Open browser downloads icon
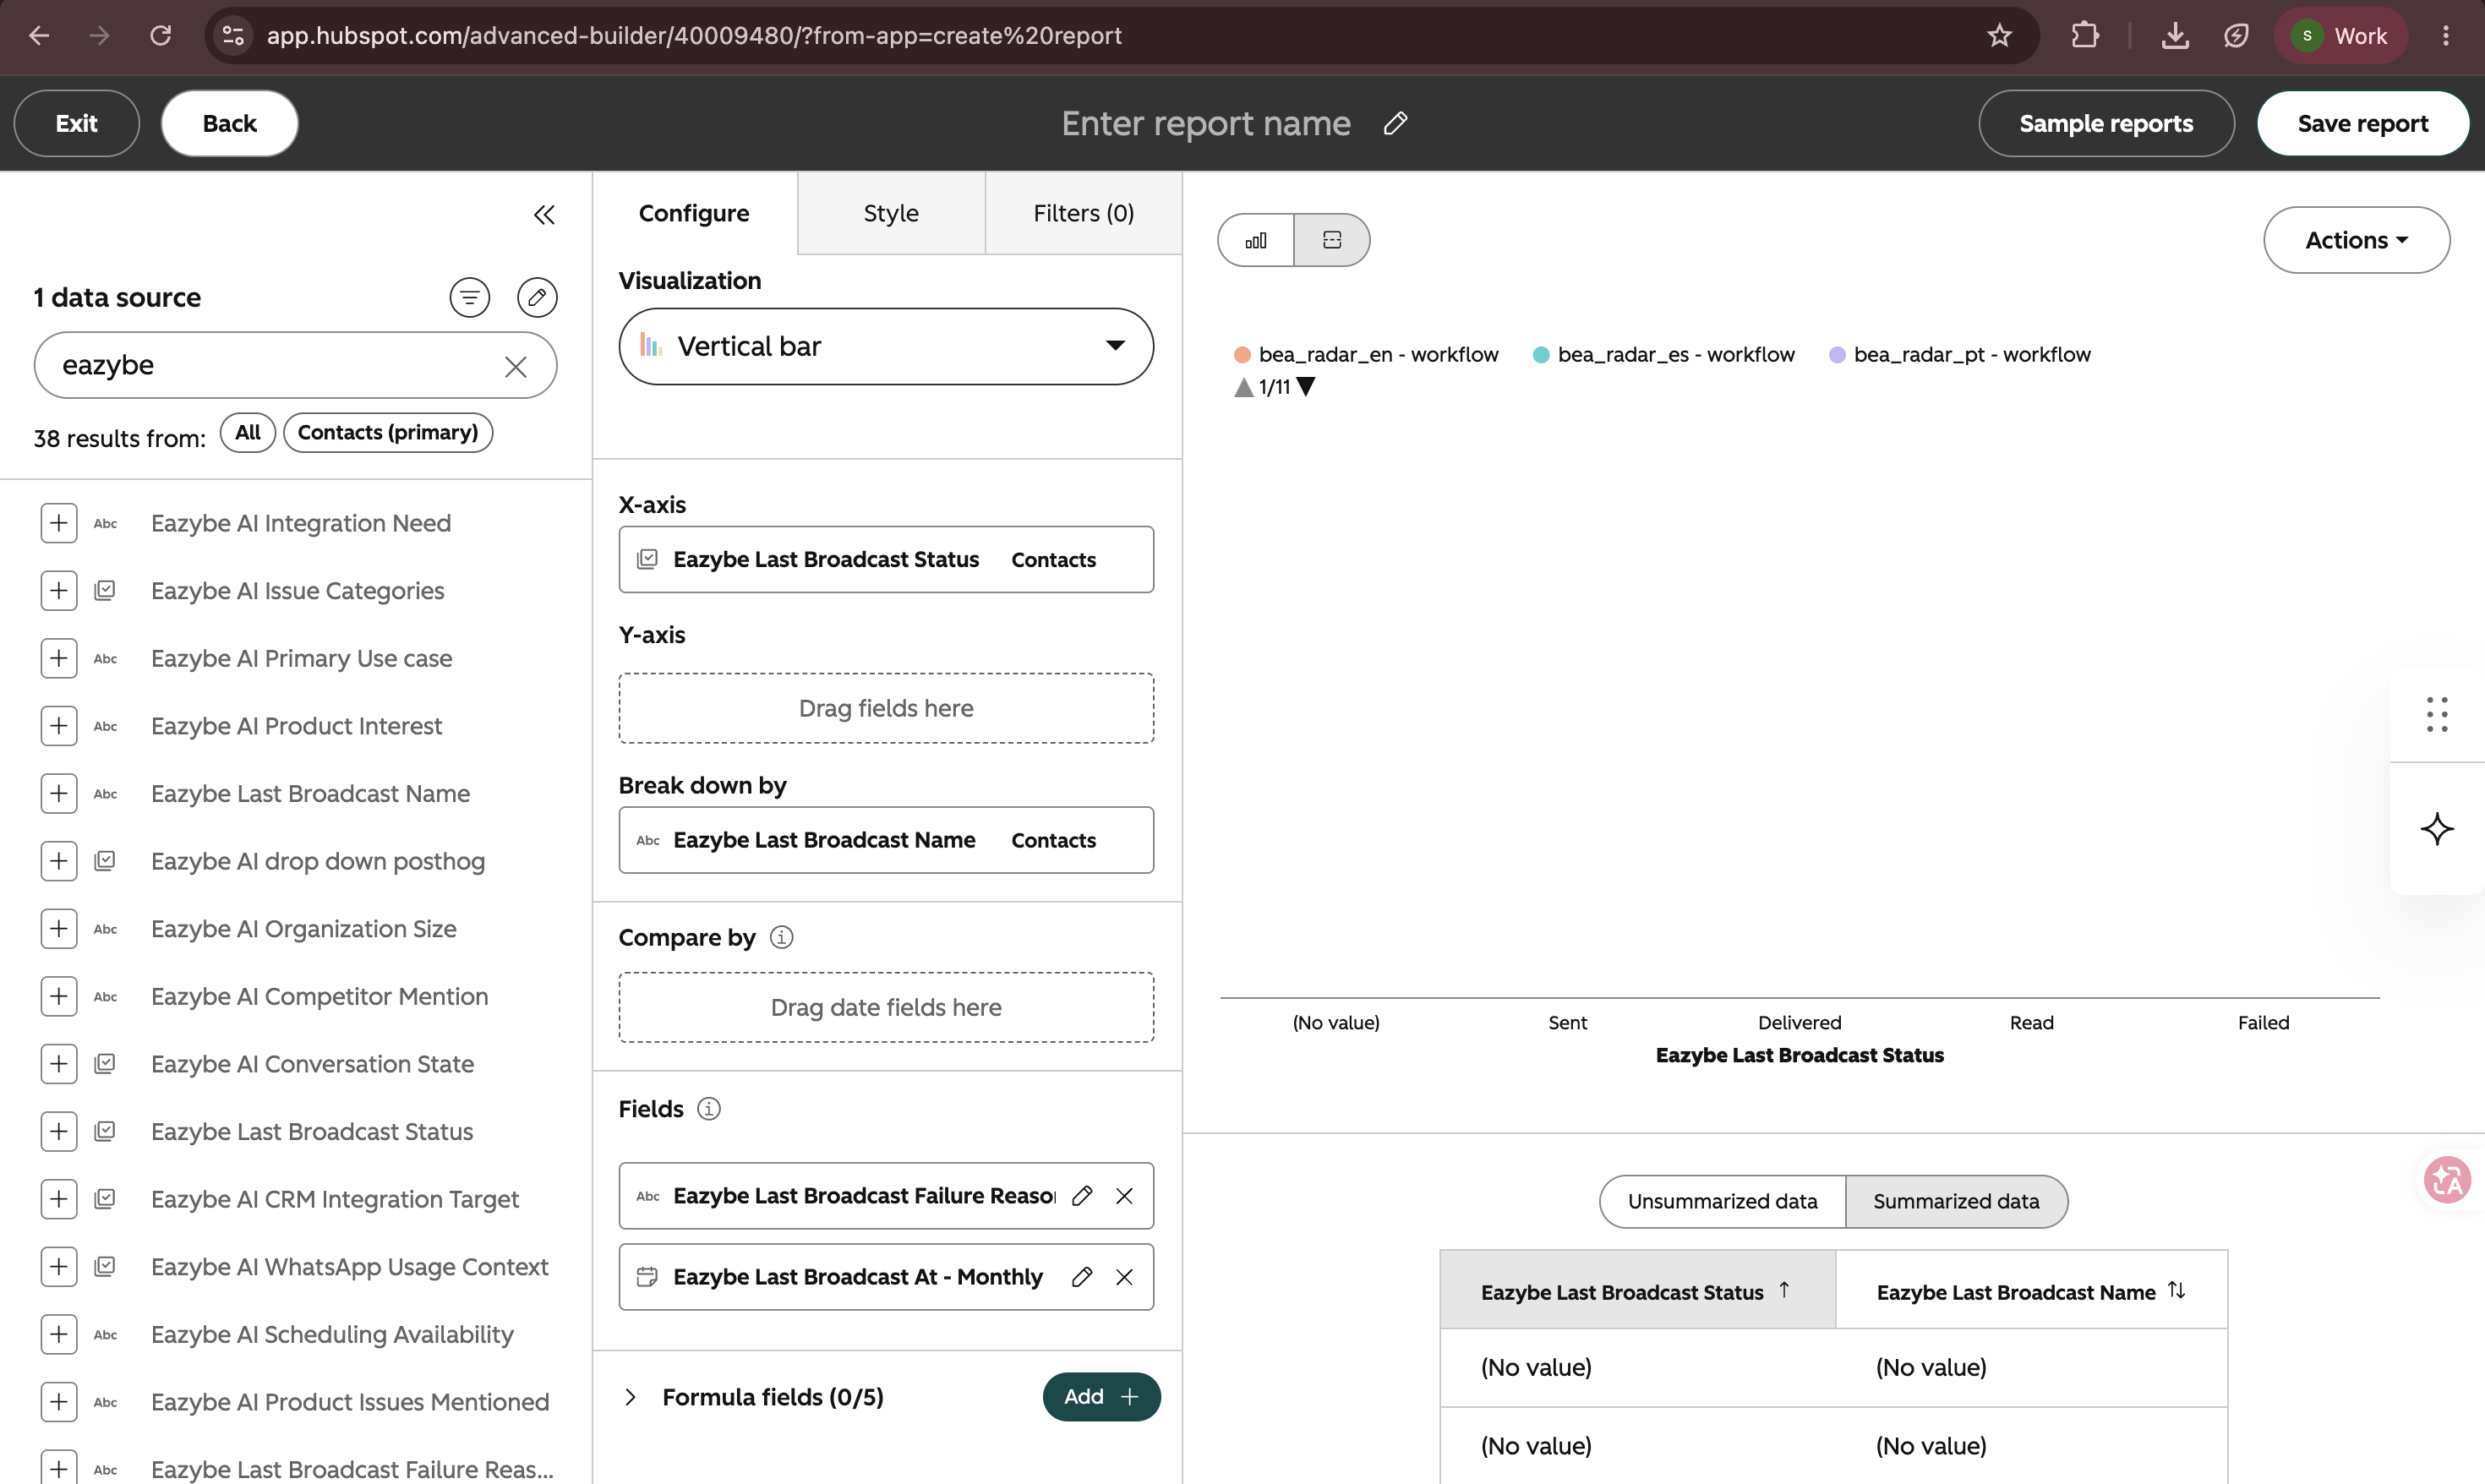The image size is (2485, 1484). point(2175,36)
